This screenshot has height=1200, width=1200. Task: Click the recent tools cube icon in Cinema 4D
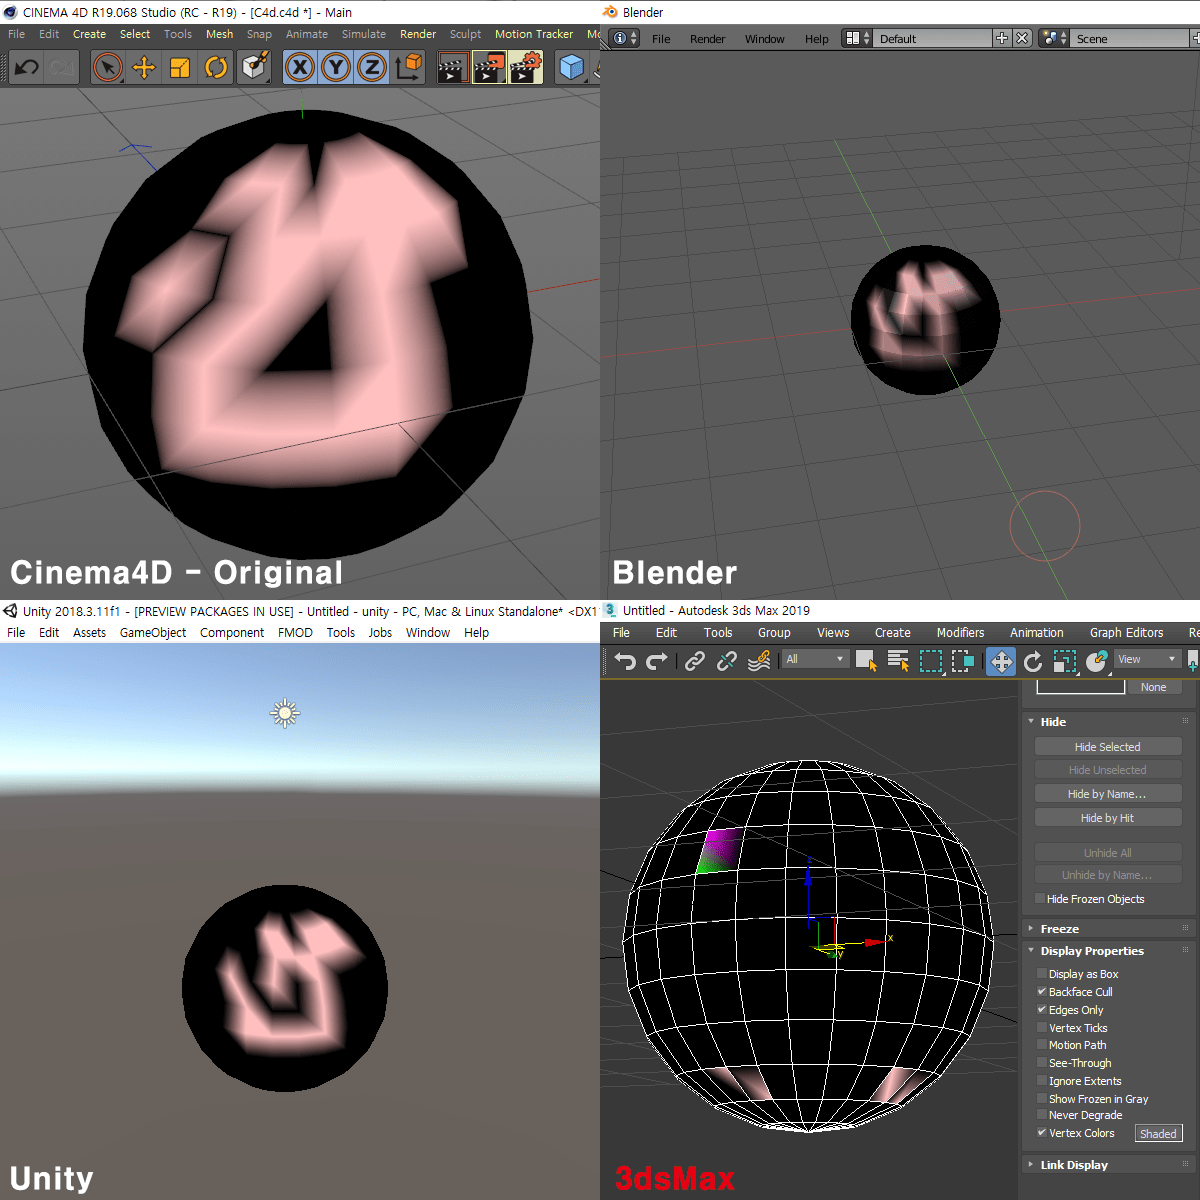coord(255,68)
